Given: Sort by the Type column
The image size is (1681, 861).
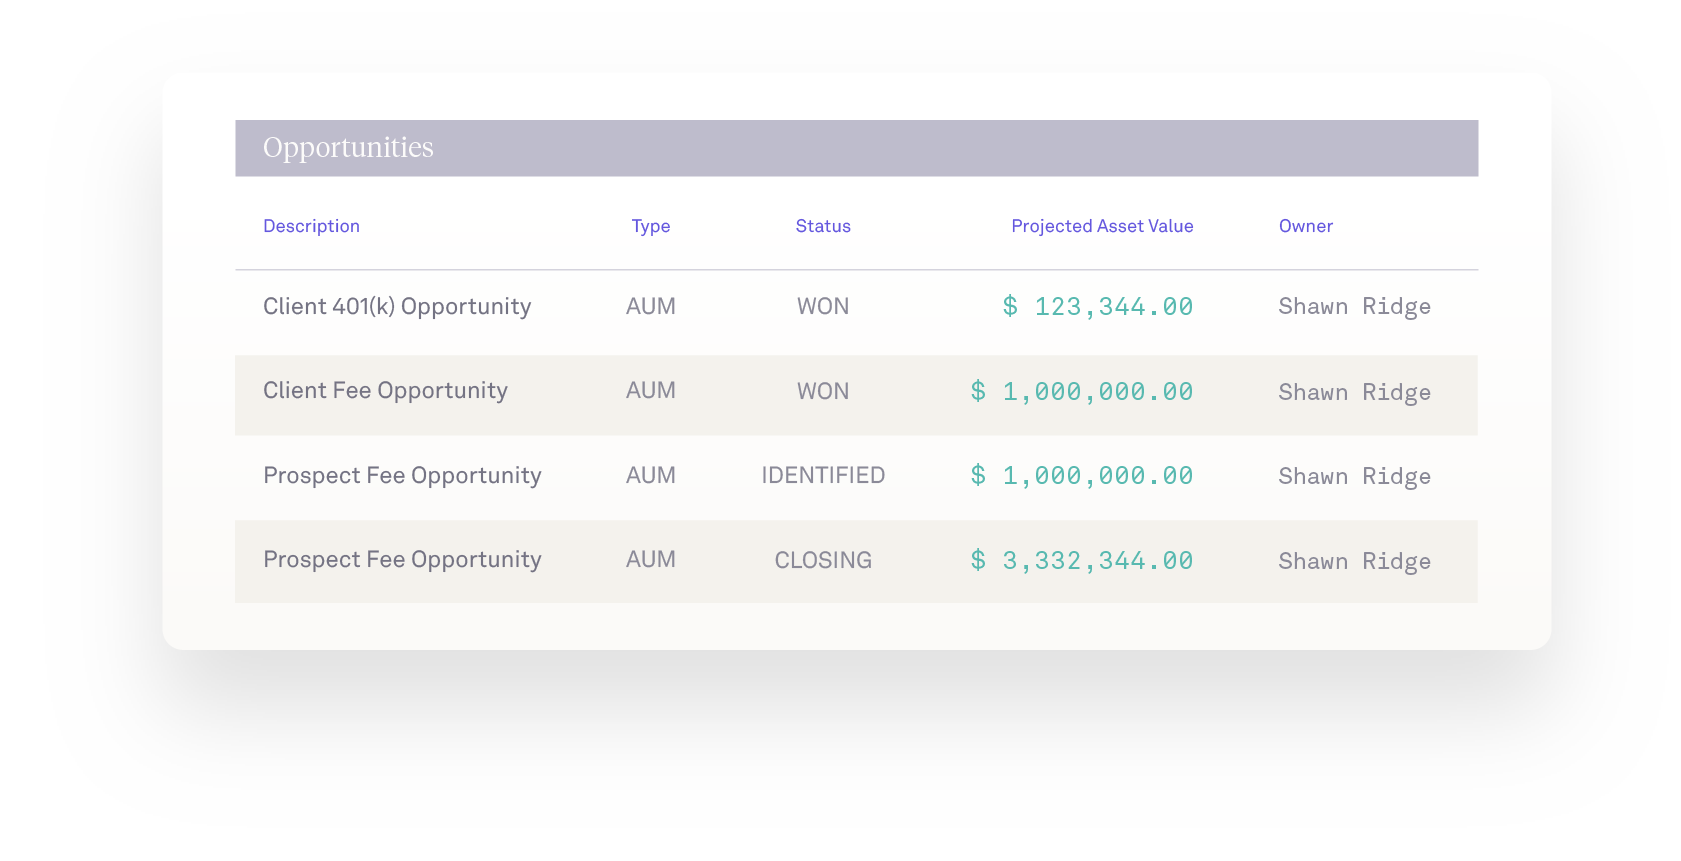Looking at the screenshot, I should pyautogui.click(x=650, y=226).
